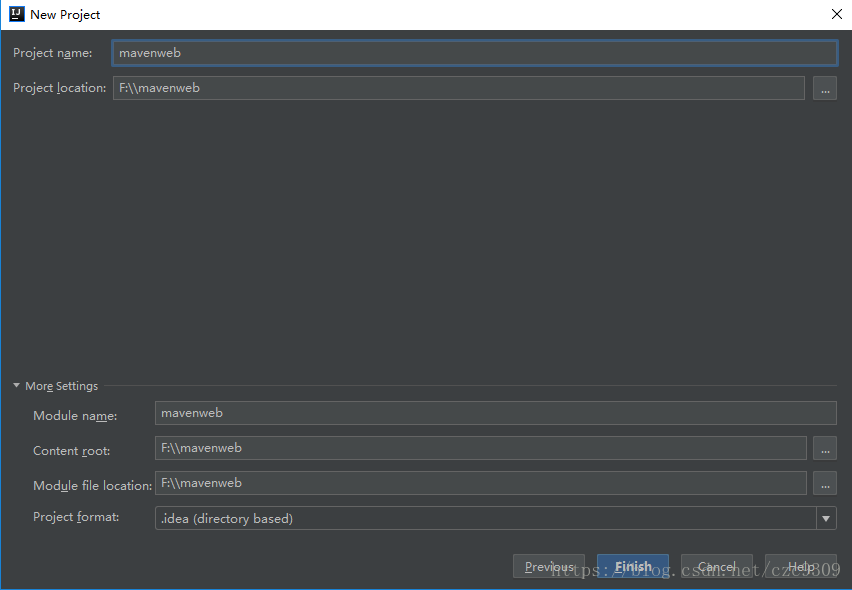Viewport: 852px width, 590px height.
Task: Click the Project format dropdown arrow
Action: click(x=826, y=518)
